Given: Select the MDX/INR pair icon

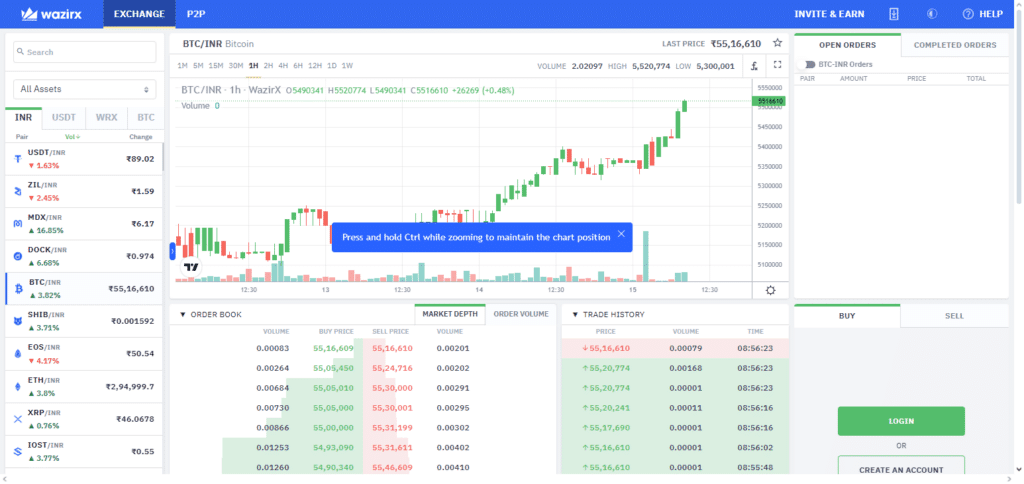Looking at the screenshot, I should [18, 224].
